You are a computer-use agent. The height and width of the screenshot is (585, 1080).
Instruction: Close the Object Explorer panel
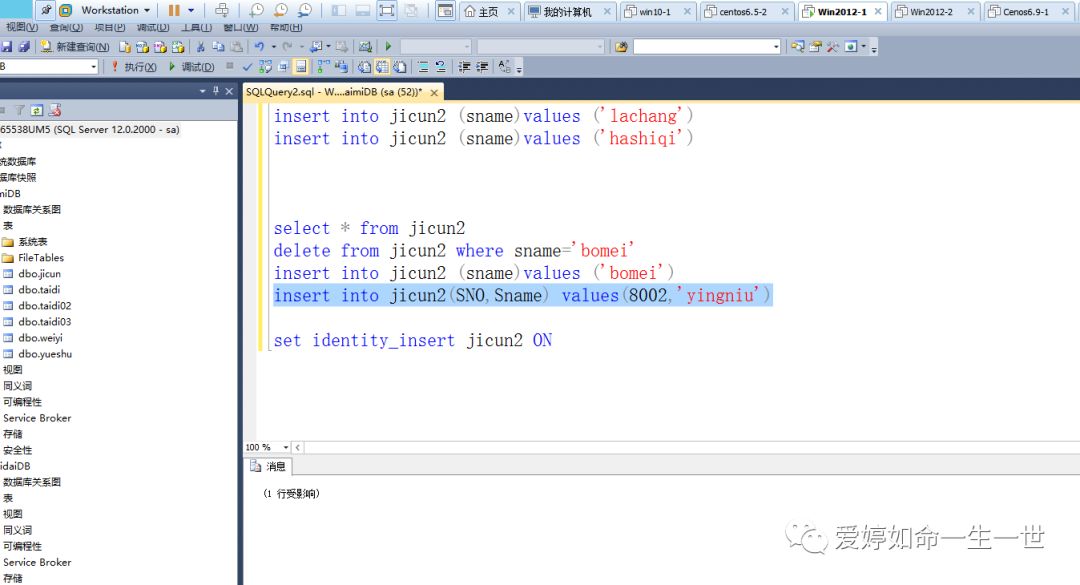(229, 91)
